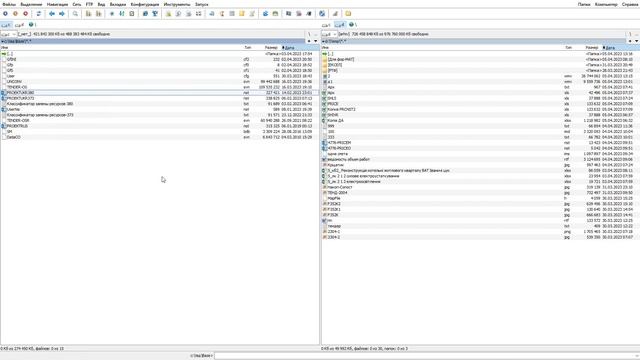Open the Вкладки menu

[118, 4]
